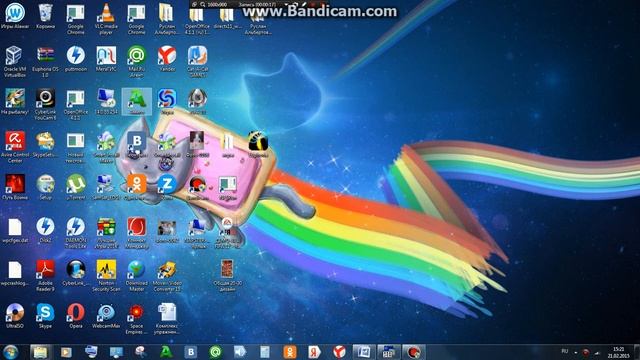
Task: Open the Корзина recycle bin desktop icon
Action: tap(45, 16)
